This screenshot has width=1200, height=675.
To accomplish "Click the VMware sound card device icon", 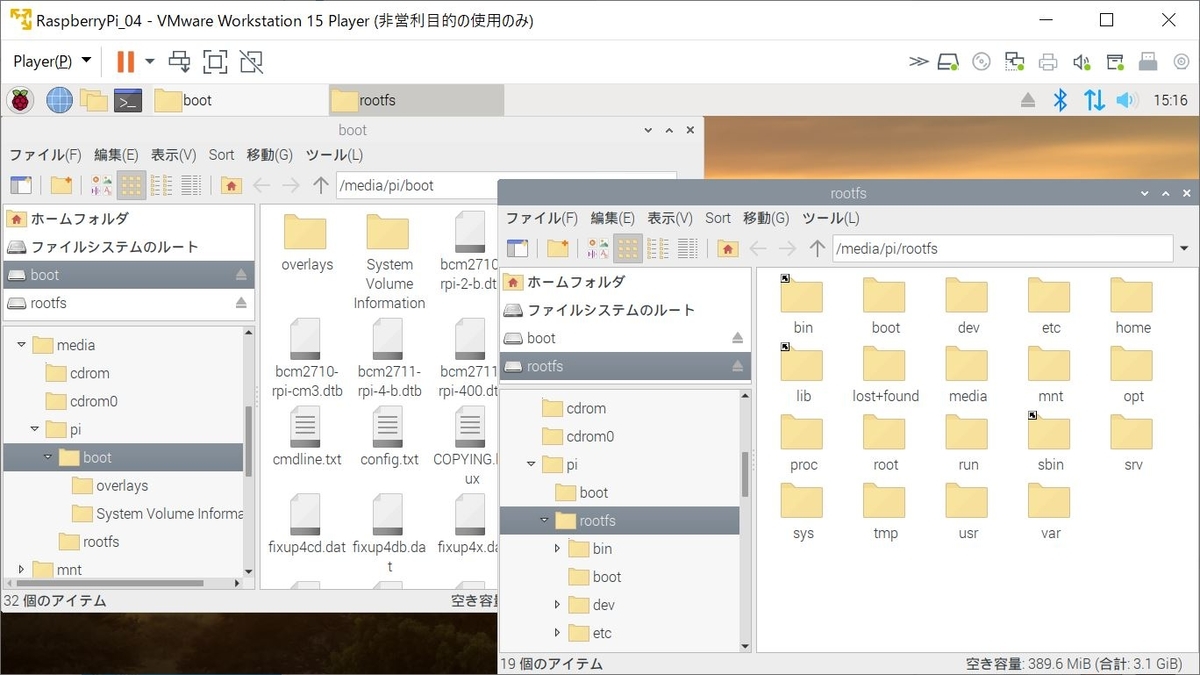I will (x=1081, y=62).
